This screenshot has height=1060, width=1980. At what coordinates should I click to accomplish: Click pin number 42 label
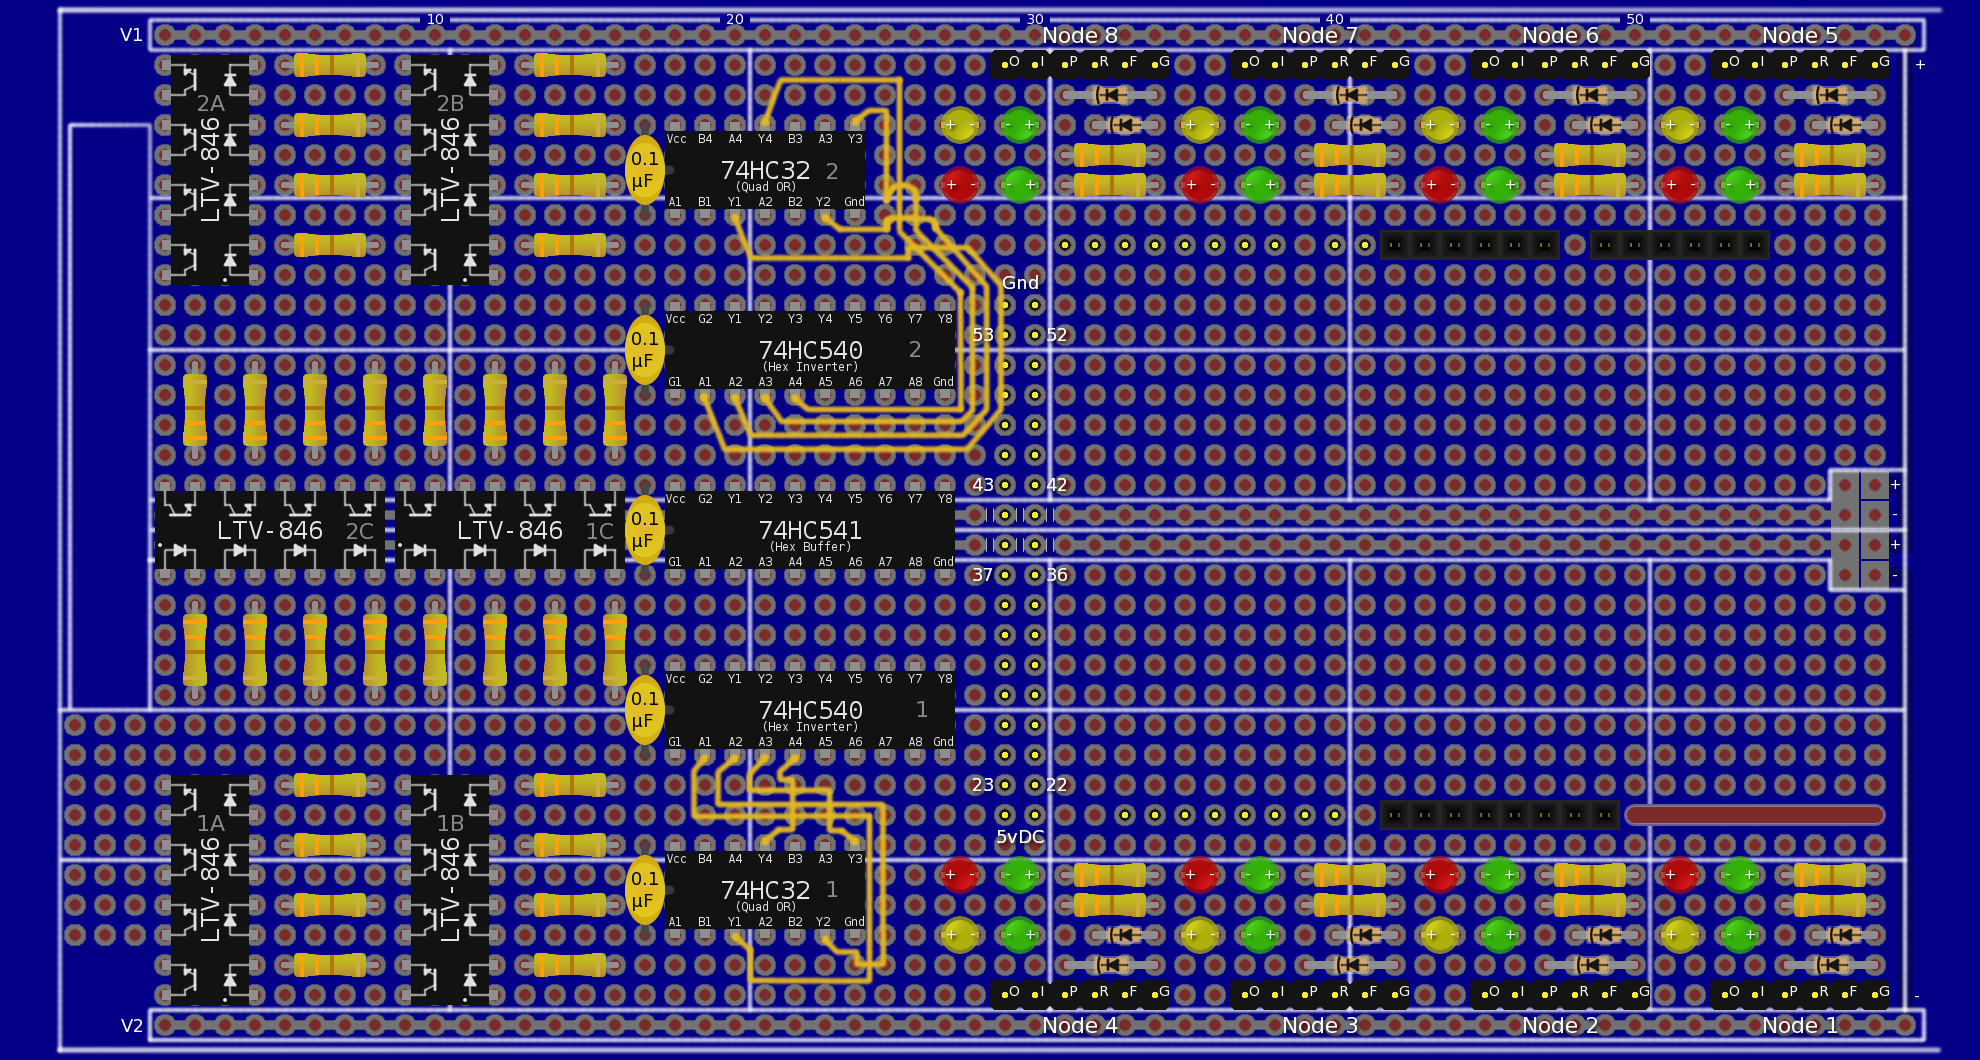(1057, 485)
